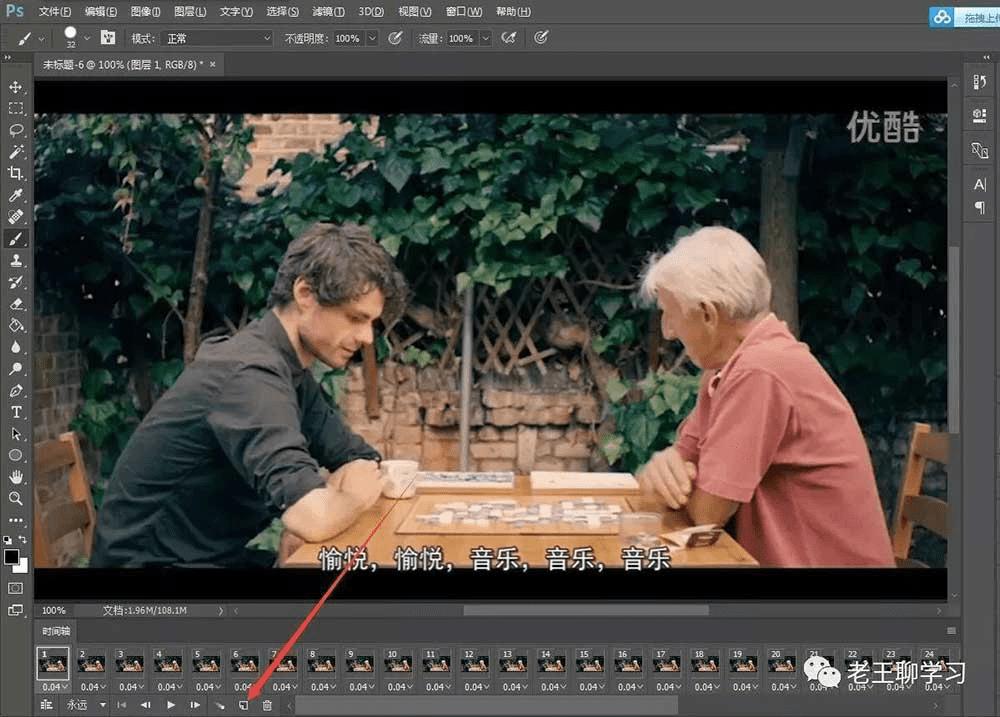1000x717 pixels.
Task: Select the Eyedropper tool
Action: click(x=16, y=195)
